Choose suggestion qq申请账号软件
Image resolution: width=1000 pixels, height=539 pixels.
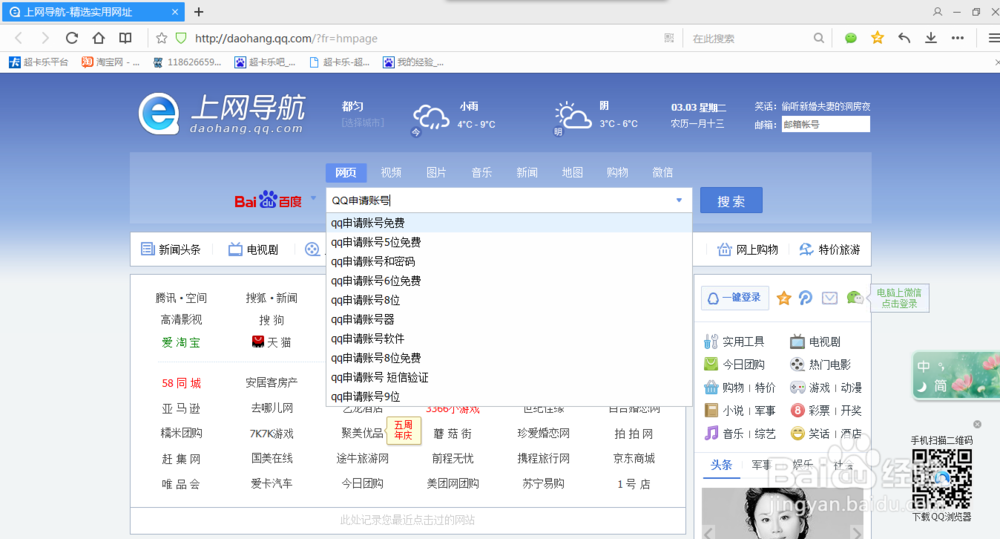point(509,339)
